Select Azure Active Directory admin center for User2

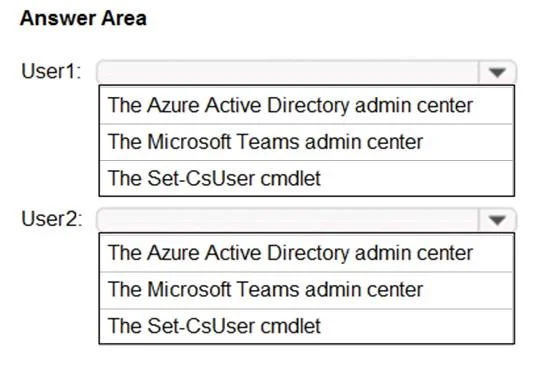tap(307, 253)
